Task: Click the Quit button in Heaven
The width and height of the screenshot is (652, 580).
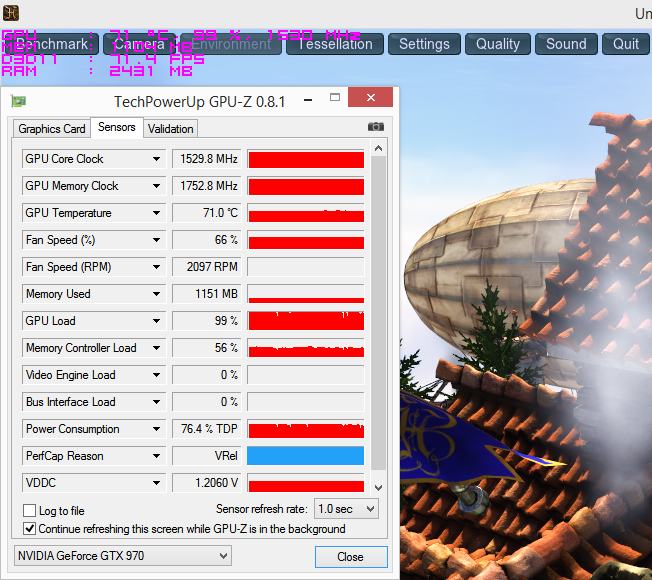Action: point(625,44)
